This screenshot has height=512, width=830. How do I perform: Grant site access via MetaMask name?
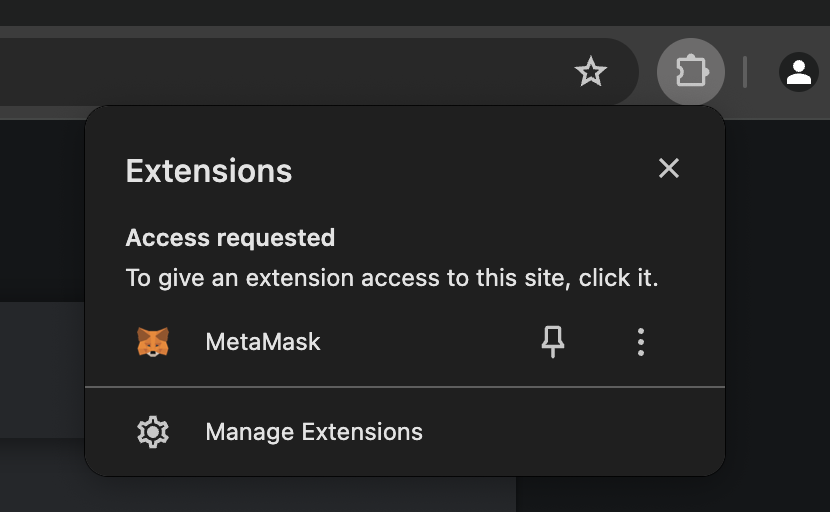click(x=263, y=342)
